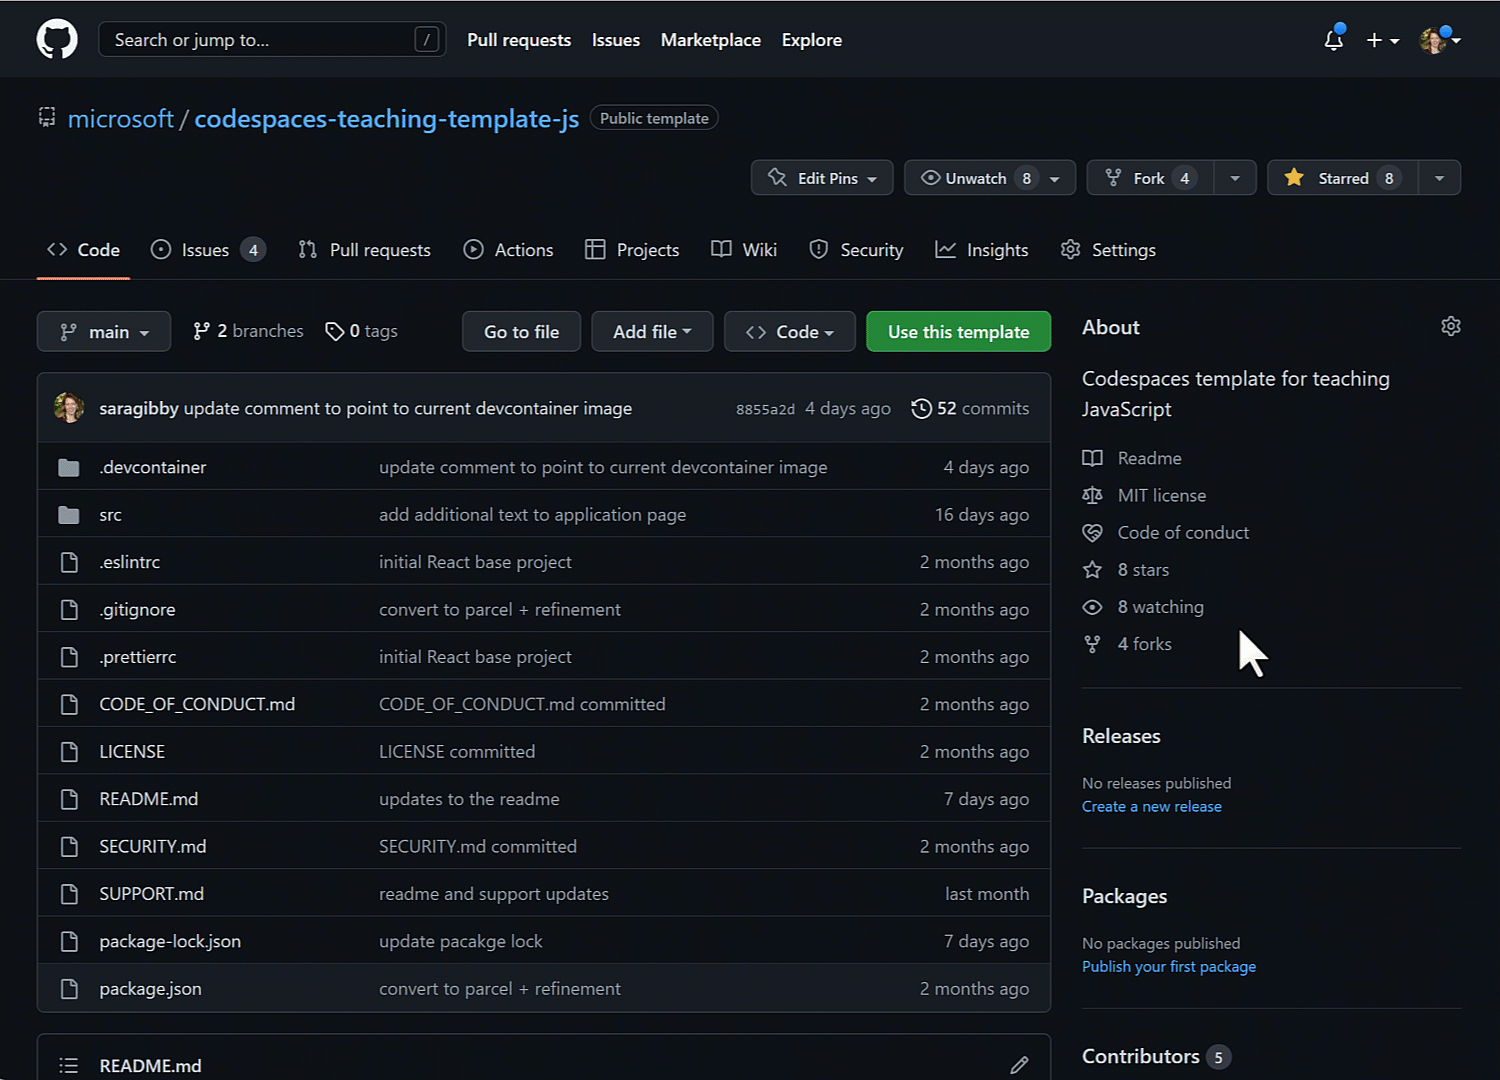The height and width of the screenshot is (1080, 1500).
Task: Switch to the Pull requests repo tab
Action: 365,250
